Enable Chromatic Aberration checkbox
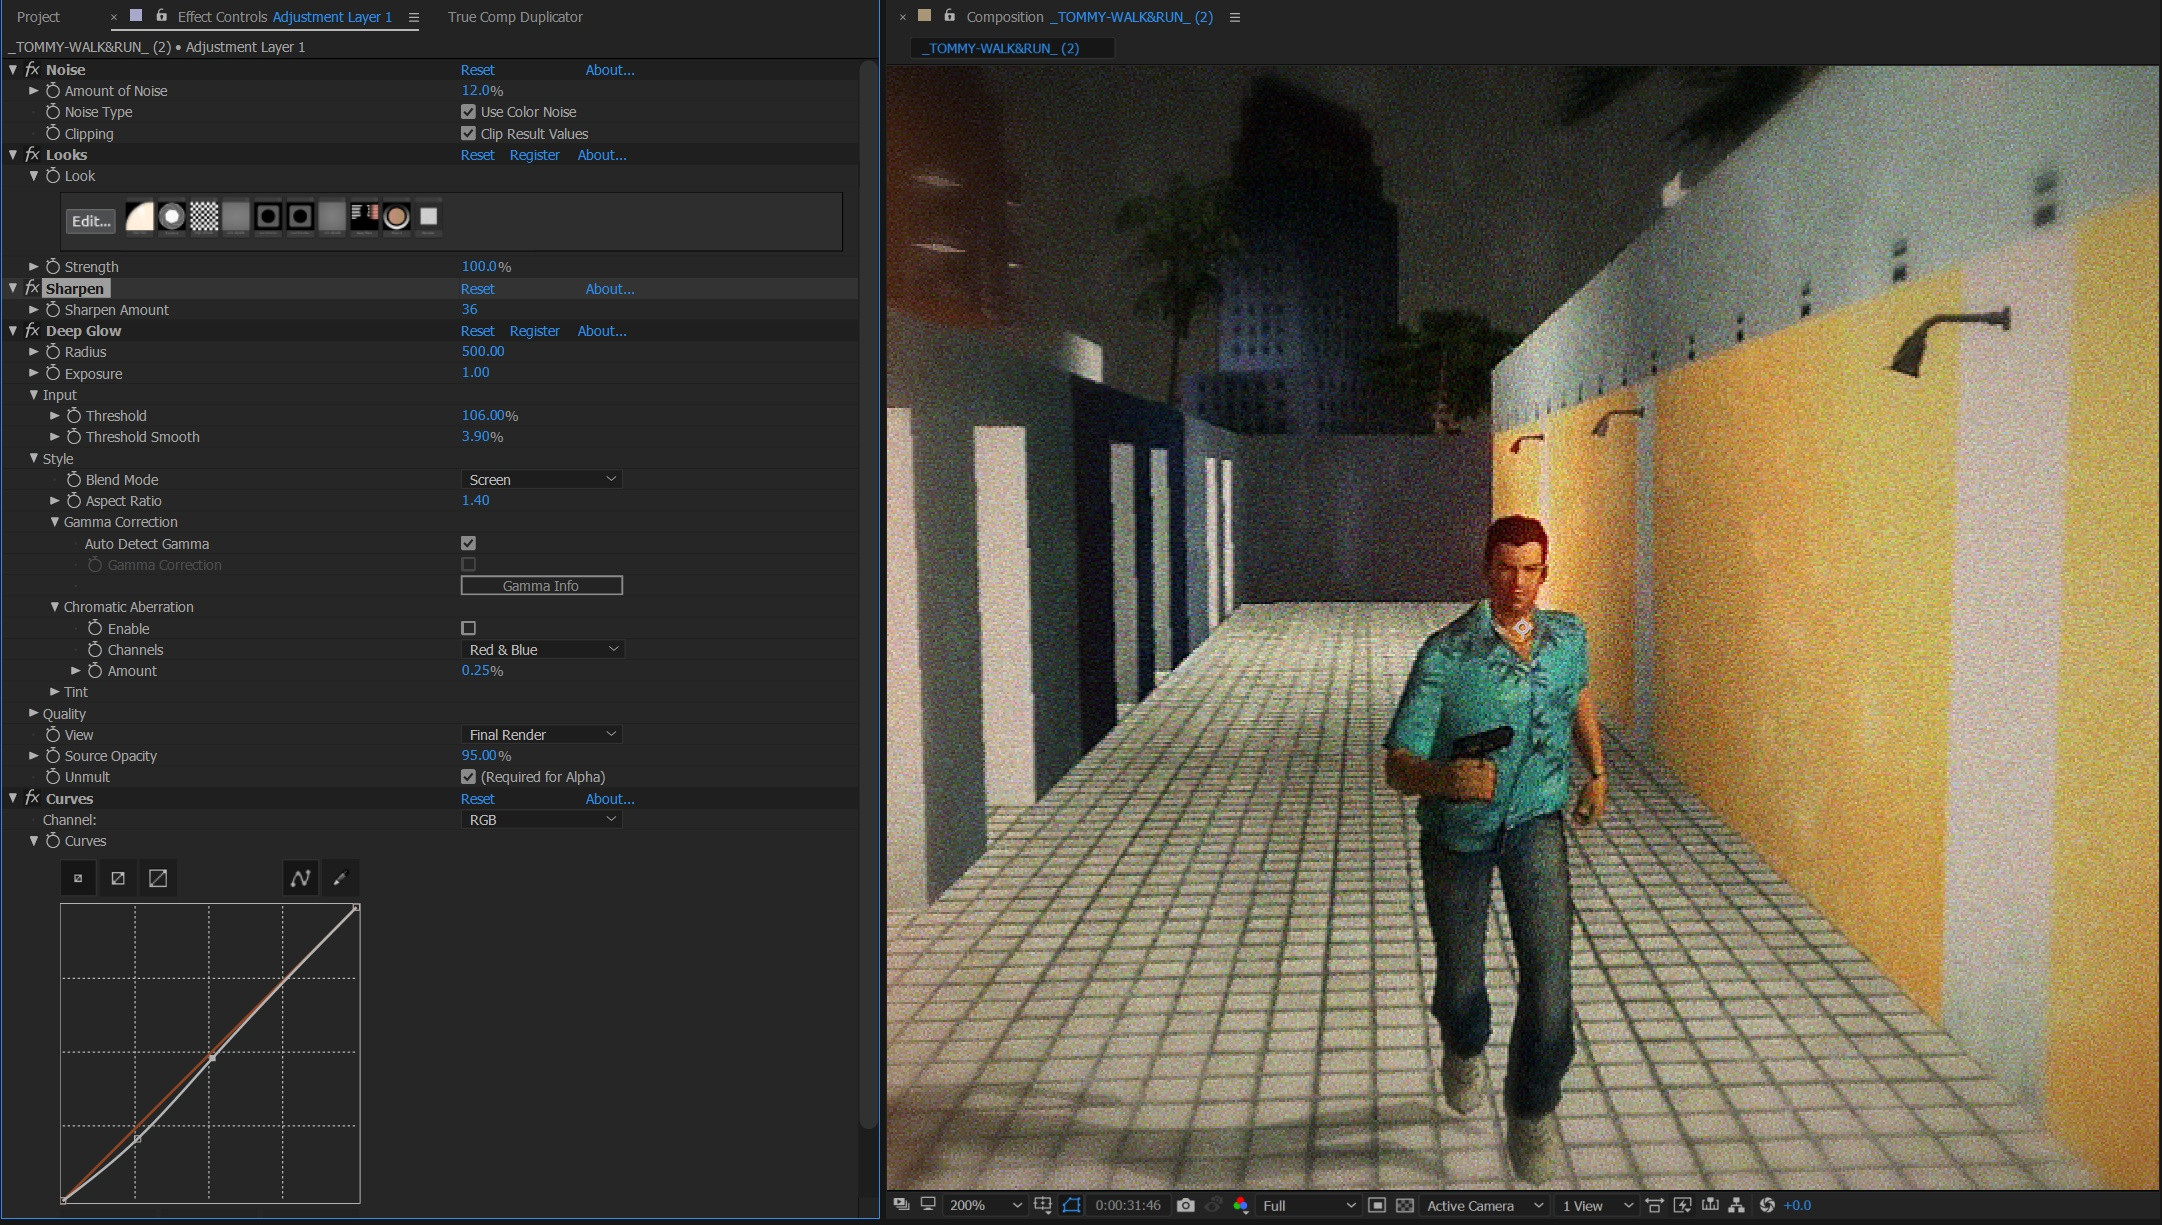This screenshot has height=1225, width=2162. click(468, 628)
